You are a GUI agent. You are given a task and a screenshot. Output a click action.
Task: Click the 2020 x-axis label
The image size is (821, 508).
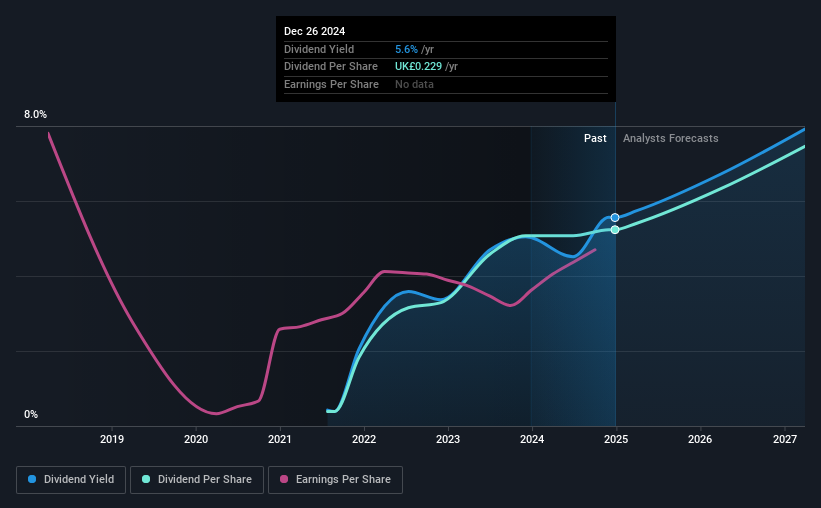[196, 439]
